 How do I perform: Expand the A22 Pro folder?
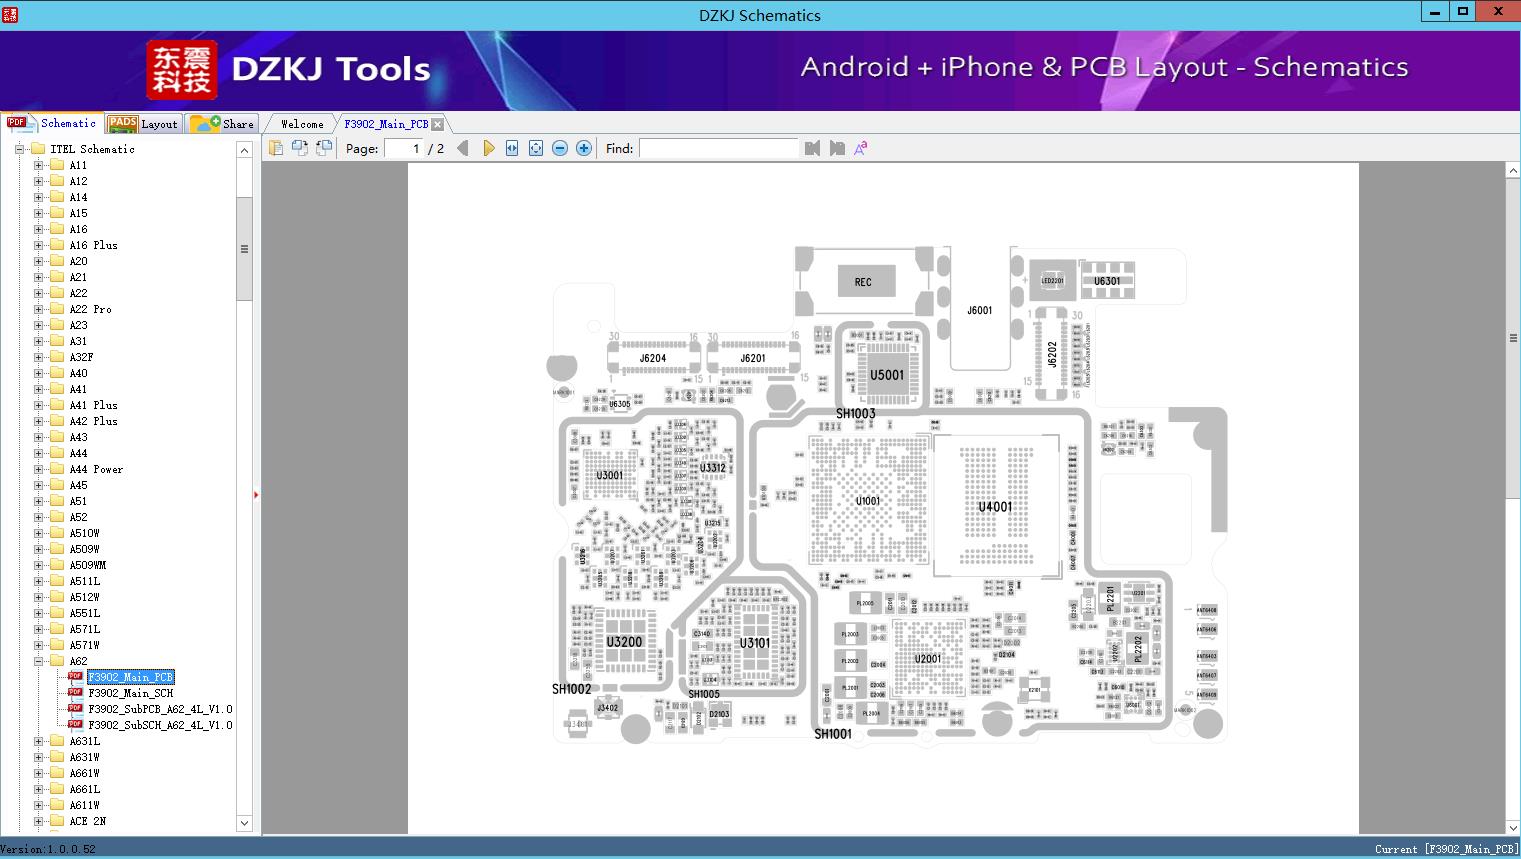39,309
